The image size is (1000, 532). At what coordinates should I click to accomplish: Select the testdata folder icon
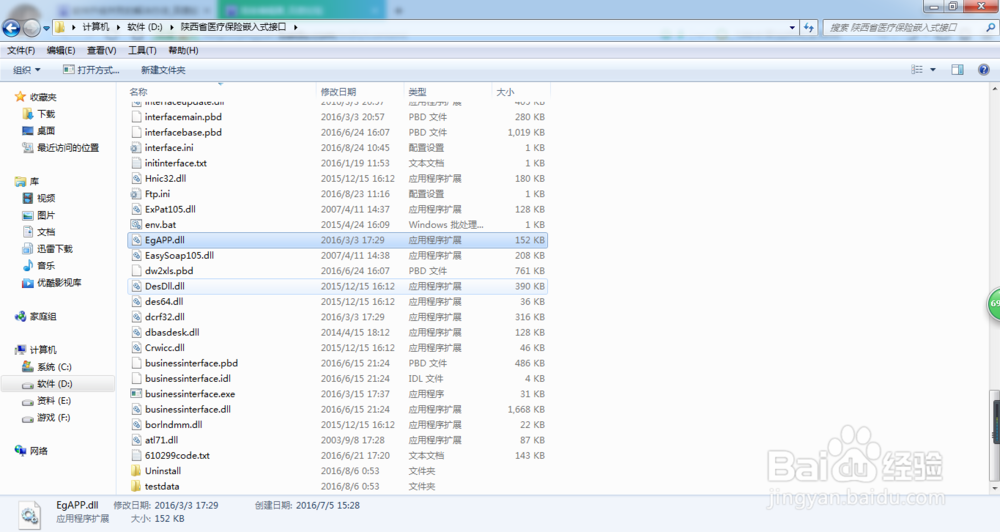(136, 486)
